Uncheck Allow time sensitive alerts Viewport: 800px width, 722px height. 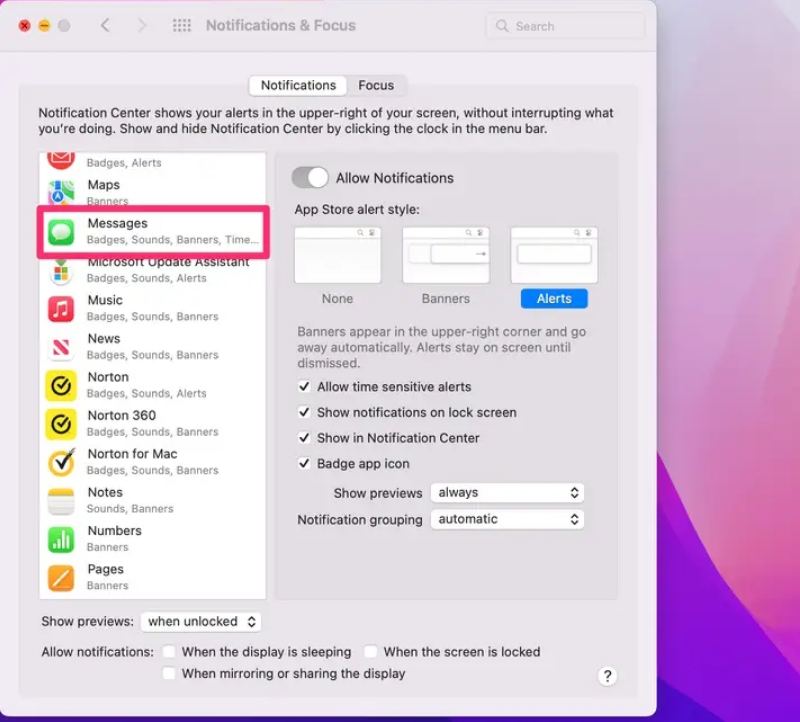(305, 387)
